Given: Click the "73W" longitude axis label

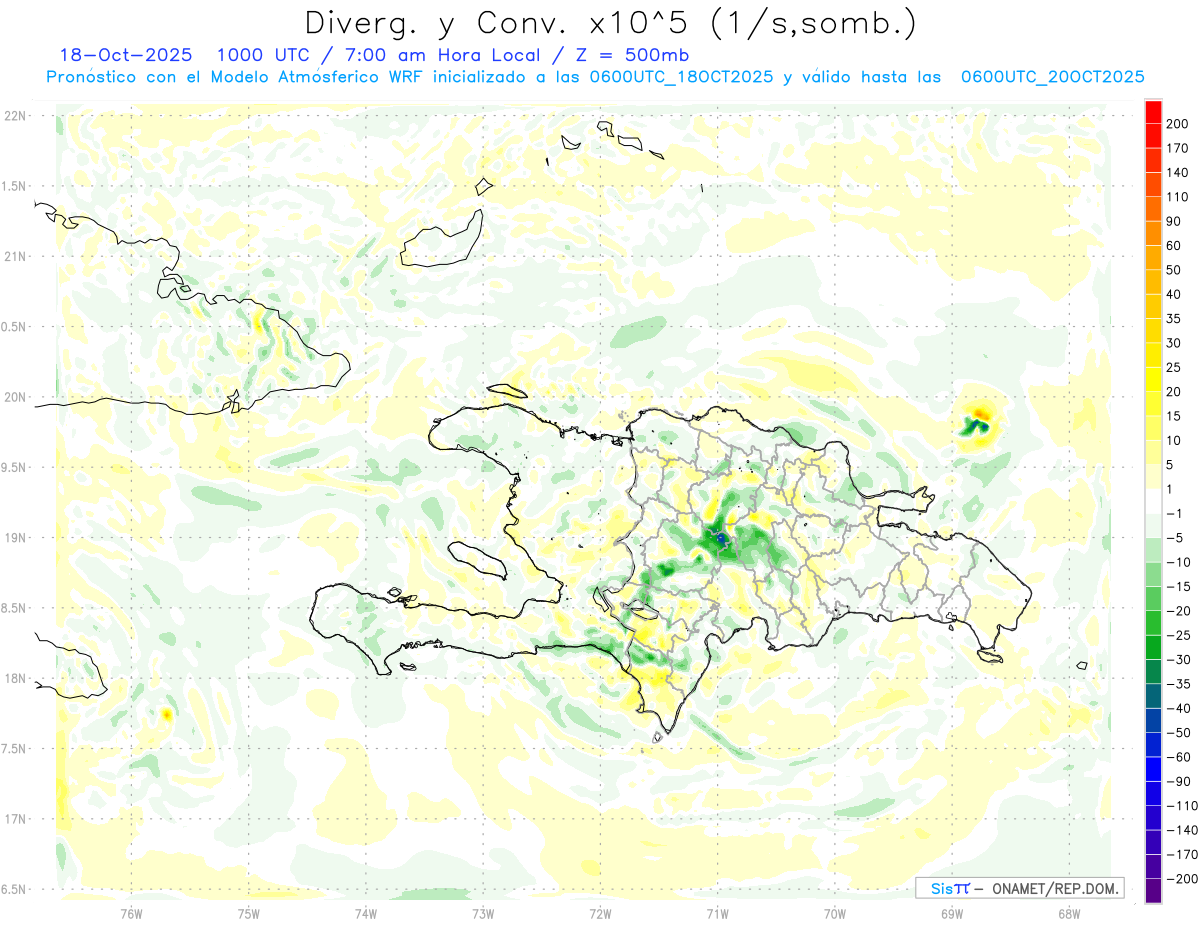Looking at the screenshot, I should (483, 914).
